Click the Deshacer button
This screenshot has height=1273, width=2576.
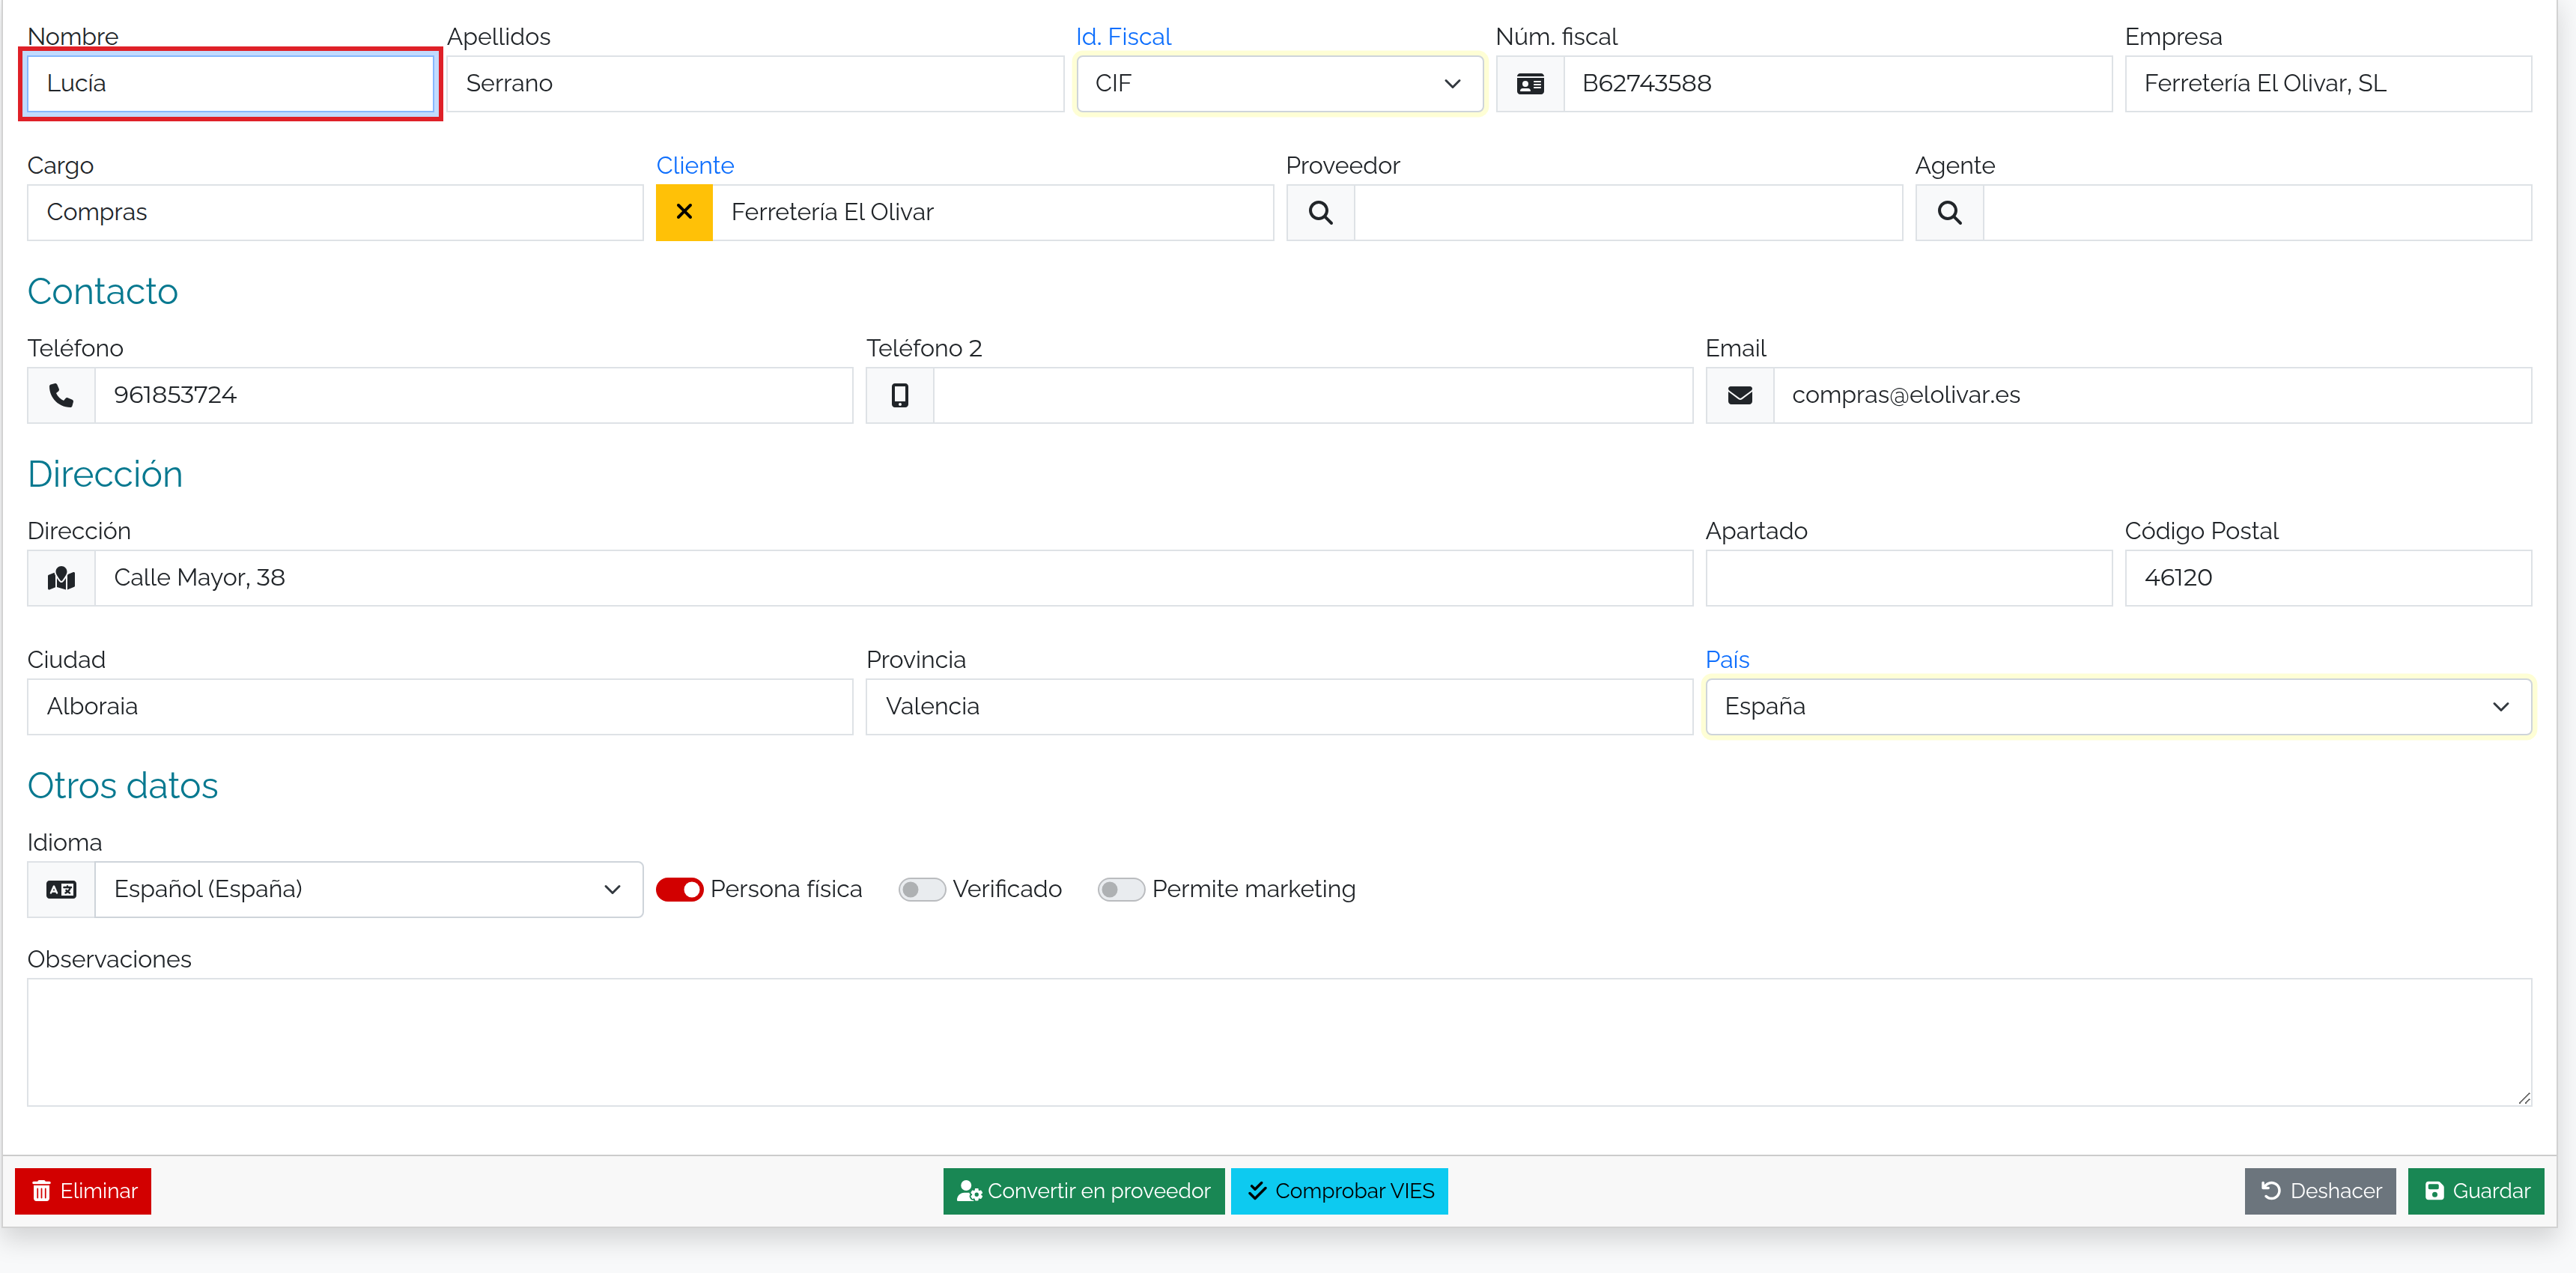pos(2319,1191)
